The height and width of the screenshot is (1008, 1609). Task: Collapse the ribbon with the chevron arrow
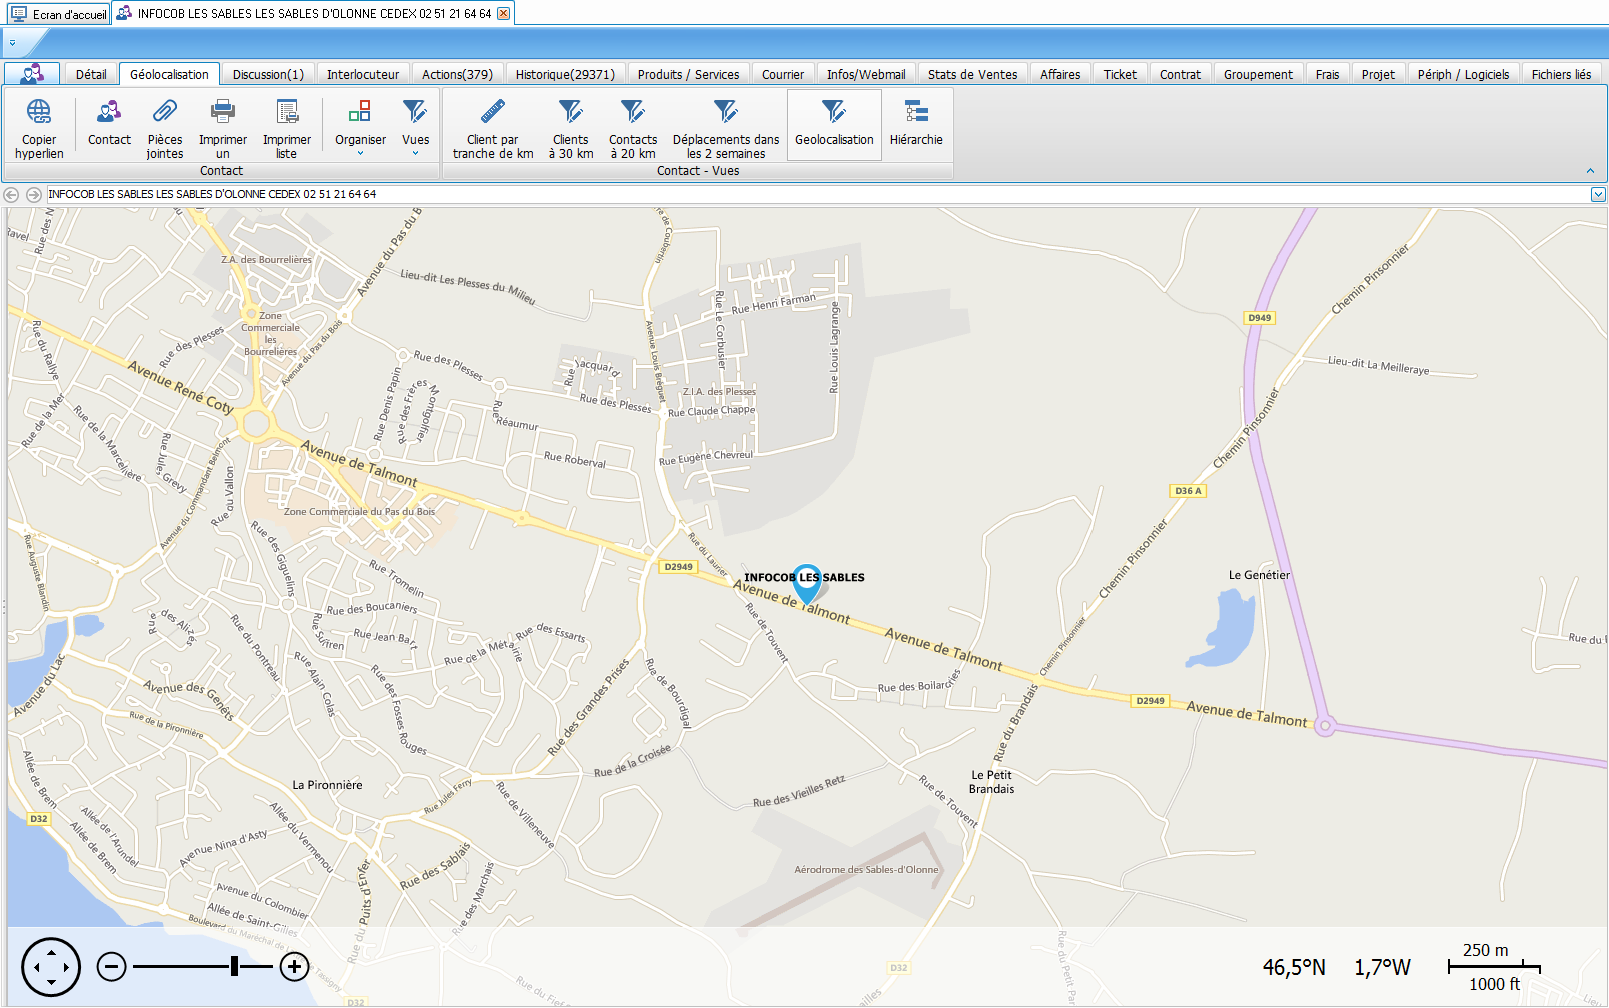[1590, 171]
